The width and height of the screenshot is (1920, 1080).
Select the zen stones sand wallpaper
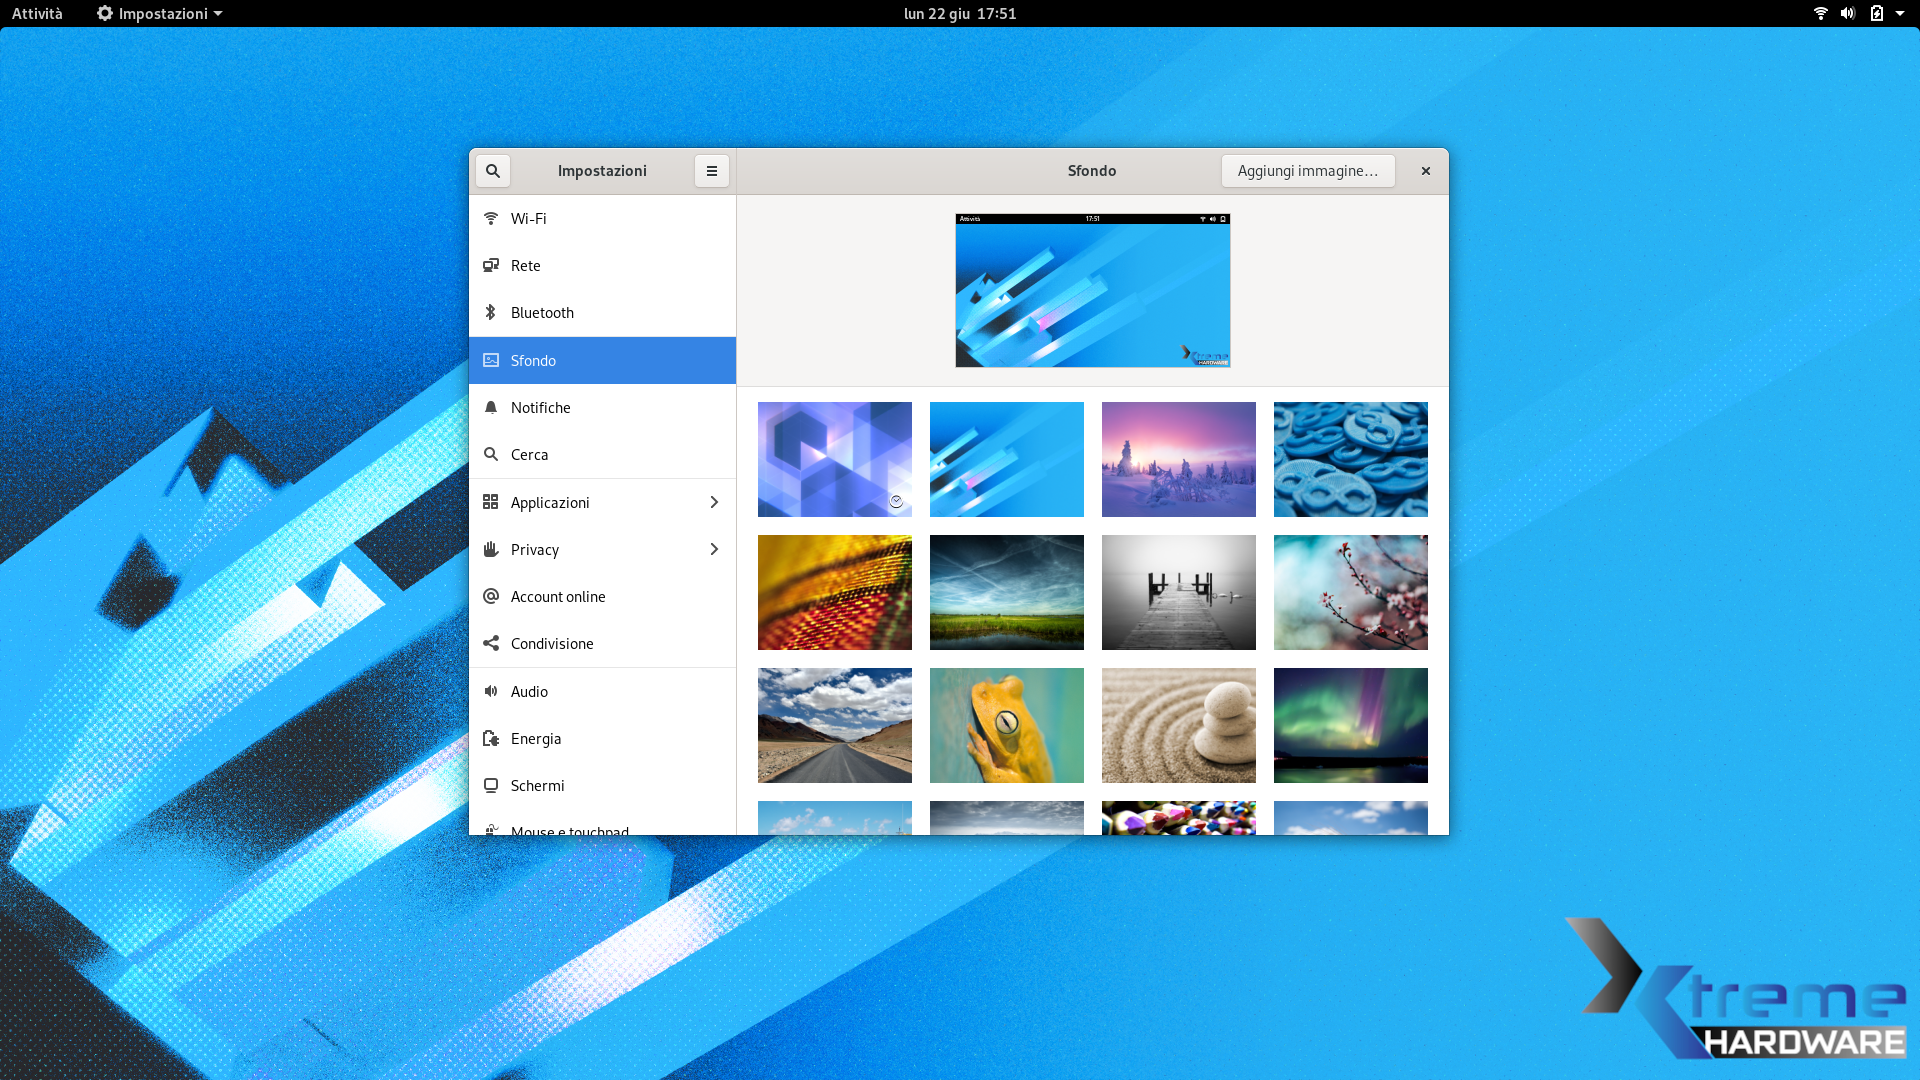(x=1178, y=725)
